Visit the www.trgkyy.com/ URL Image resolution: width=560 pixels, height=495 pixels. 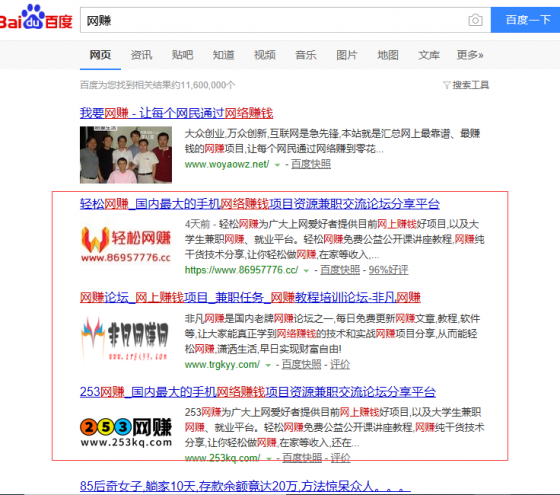pyautogui.click(x=222, y=364)
